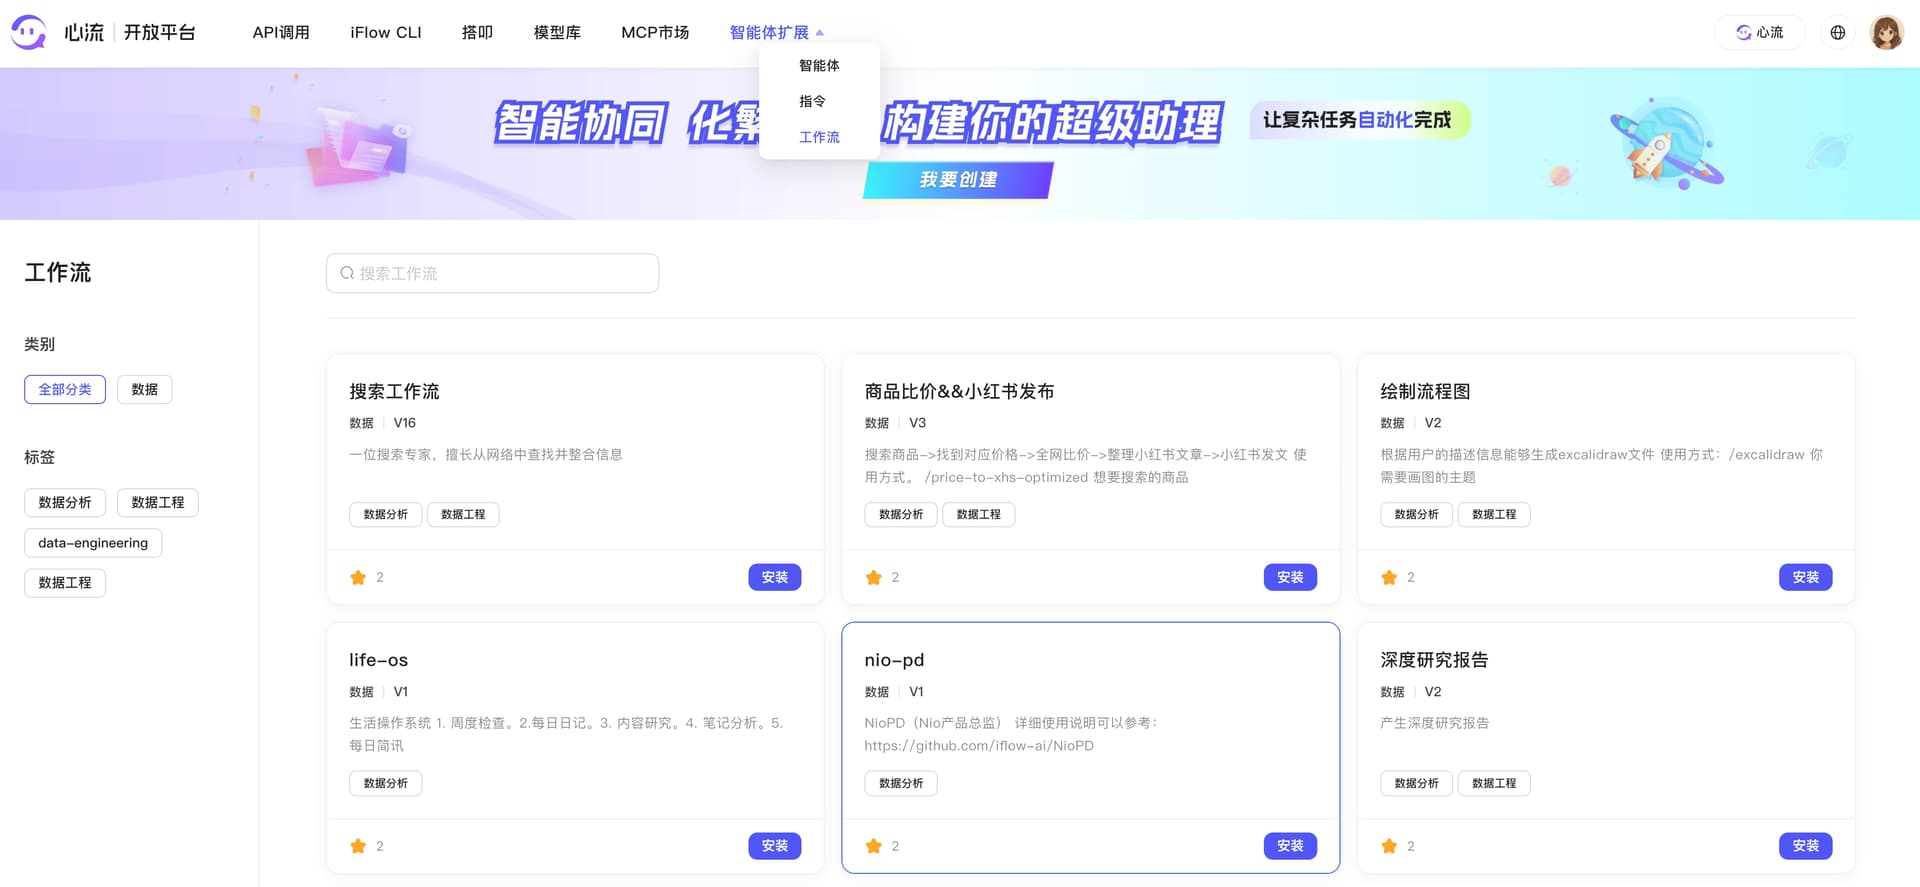Click the star icon on 搜索工作流 card
The image size is (1920, 887).
pos(358,577)
